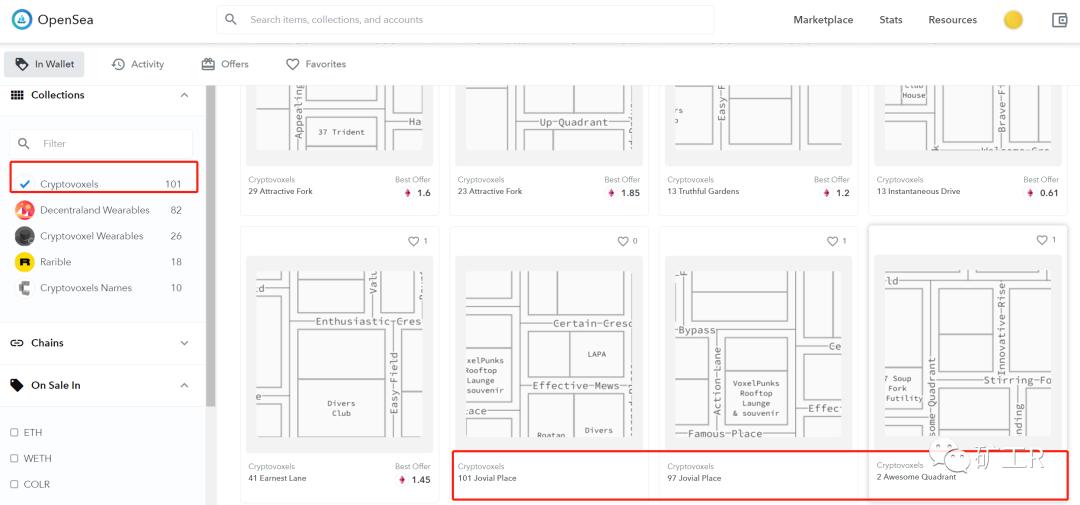Click the Cryptovoxel Wearables collection icon

coord(25,236)
